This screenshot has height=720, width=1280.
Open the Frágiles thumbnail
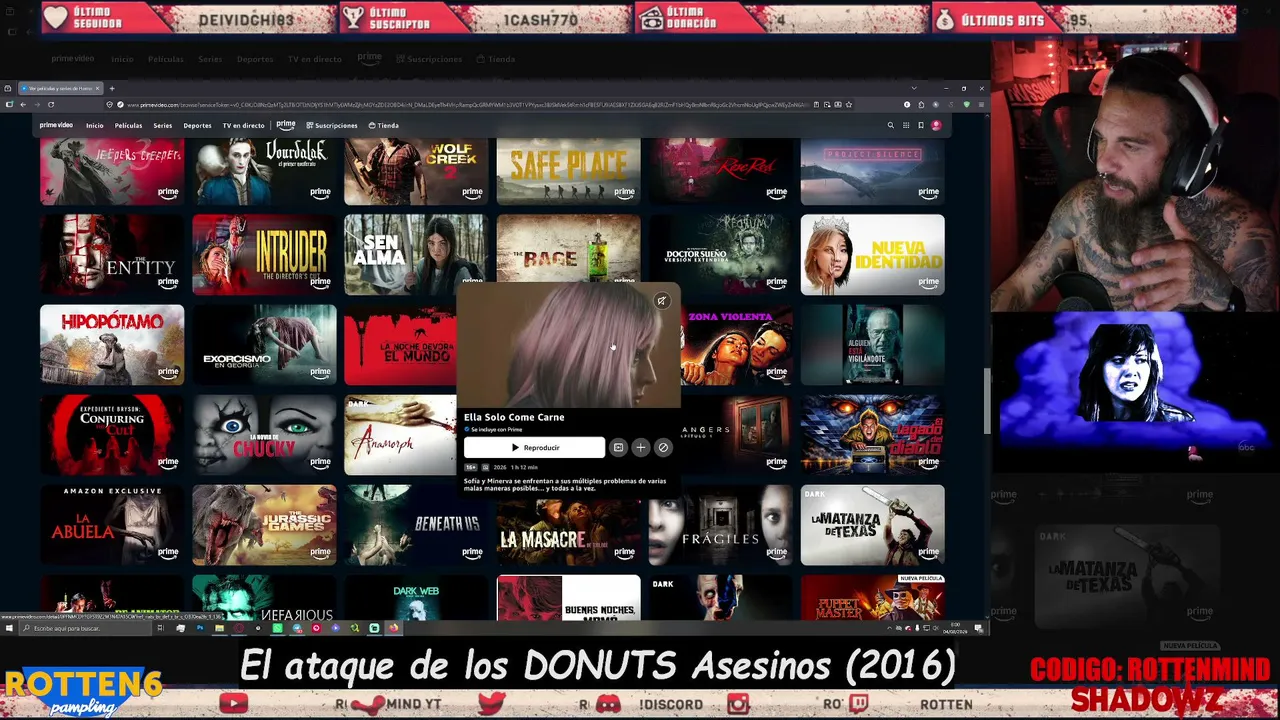coord(720,525)
